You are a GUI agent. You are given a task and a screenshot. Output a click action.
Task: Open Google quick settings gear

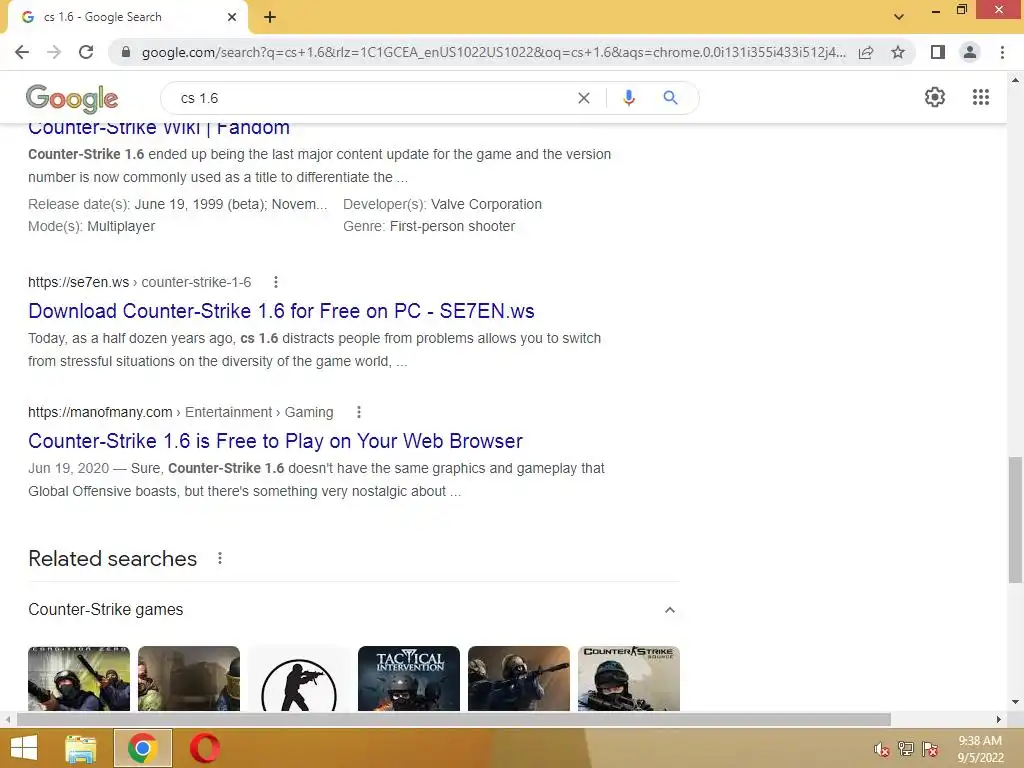935,97
